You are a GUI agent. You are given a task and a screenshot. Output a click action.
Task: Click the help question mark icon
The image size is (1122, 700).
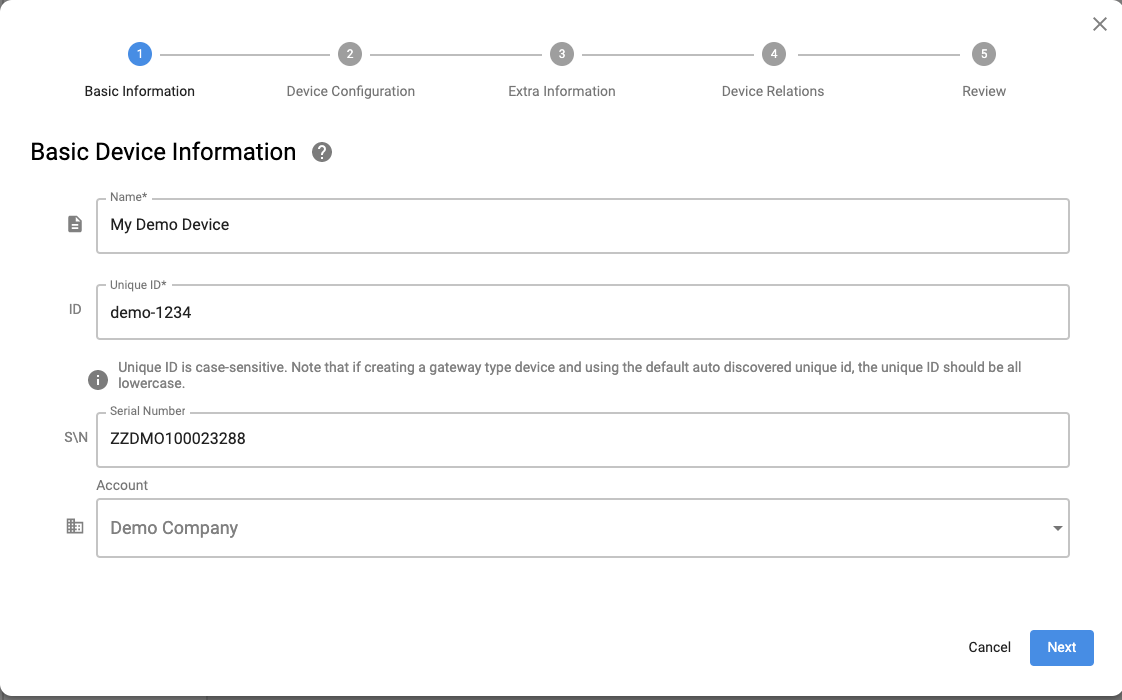point(322,152)
